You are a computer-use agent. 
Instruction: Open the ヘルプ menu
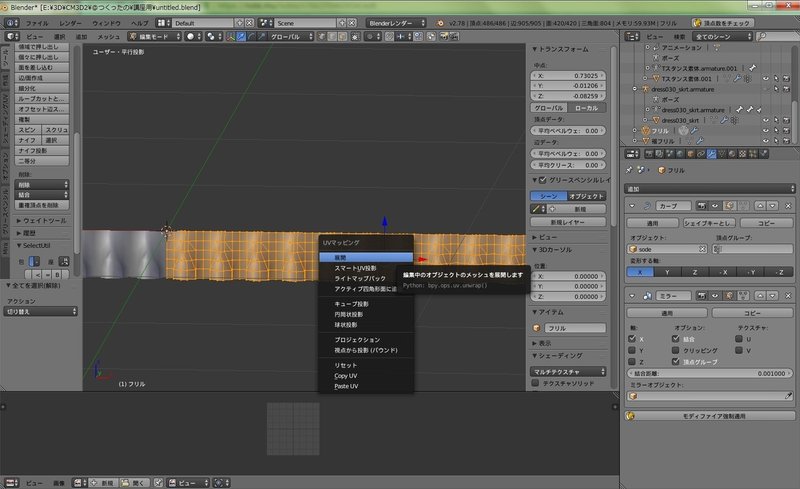[139, 23]
